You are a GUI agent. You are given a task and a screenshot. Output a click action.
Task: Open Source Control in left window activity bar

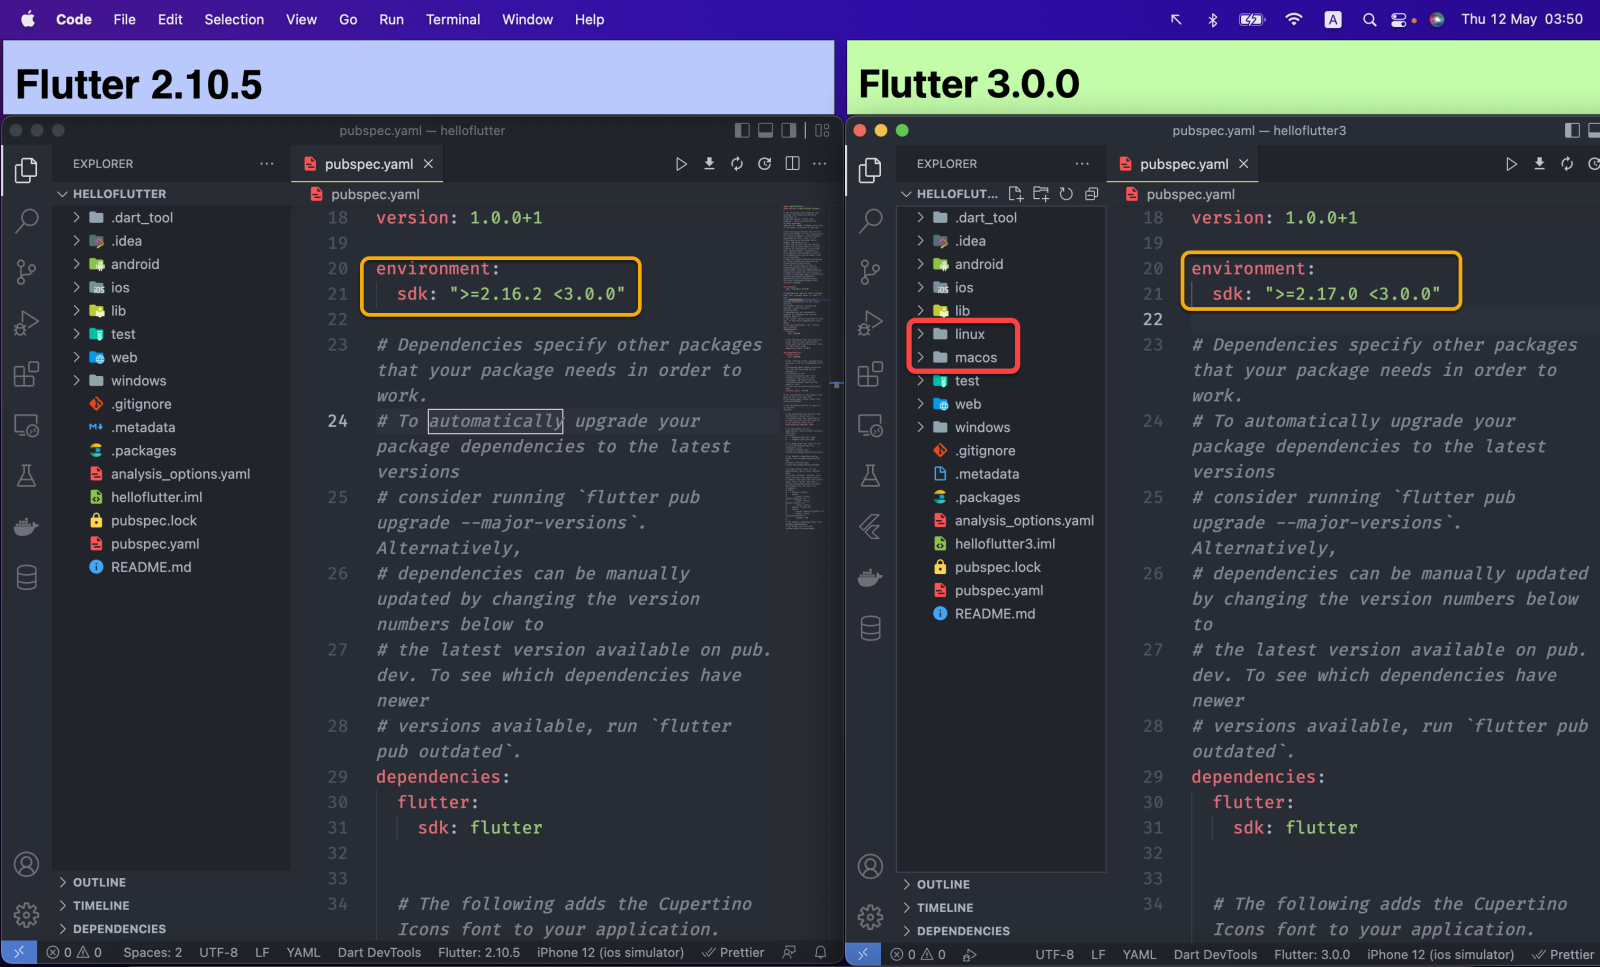[x=27, y=271]
